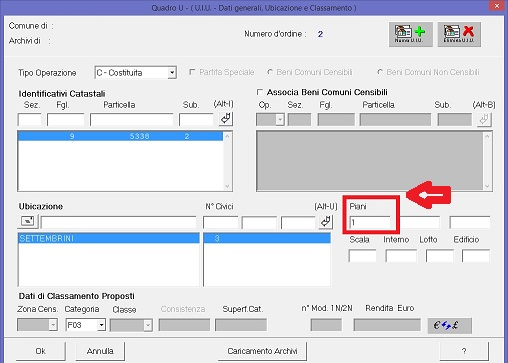This screenshot has height=363, width=508.
Task: Enable Associa Beni Comuni Censibili checkbox
Action: point(260,92)
